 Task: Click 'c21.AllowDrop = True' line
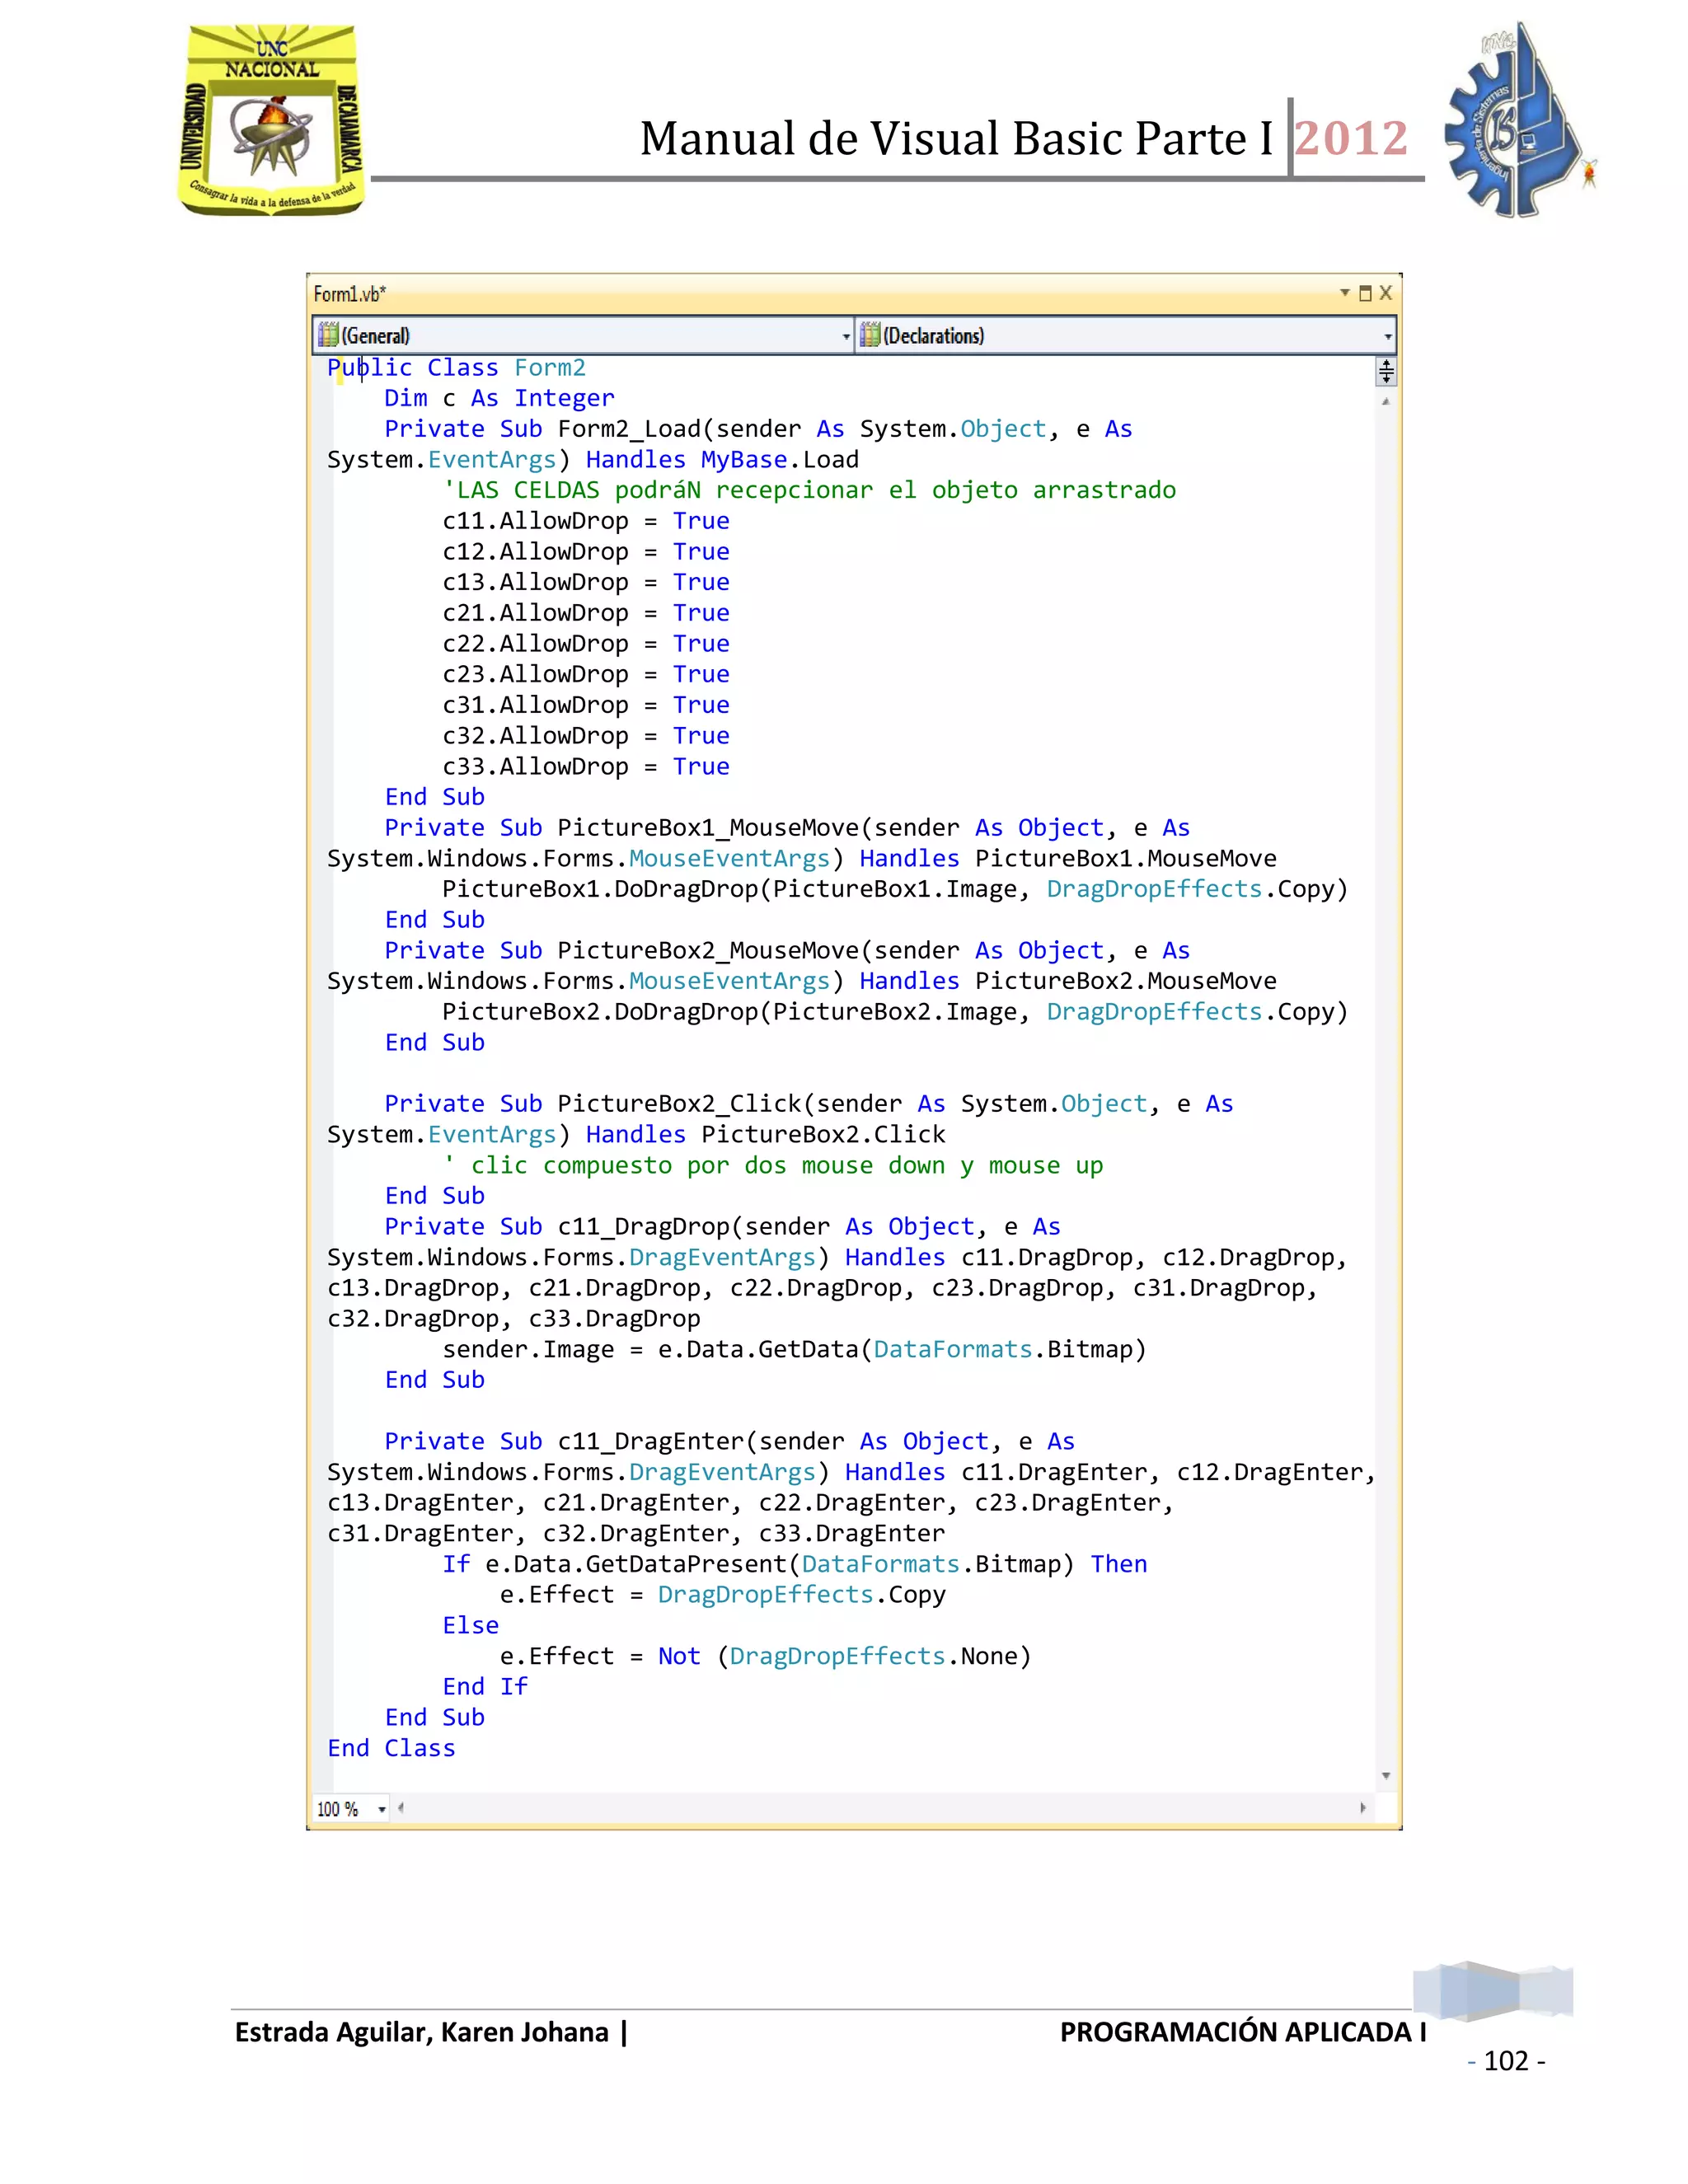tap(586, 613)
